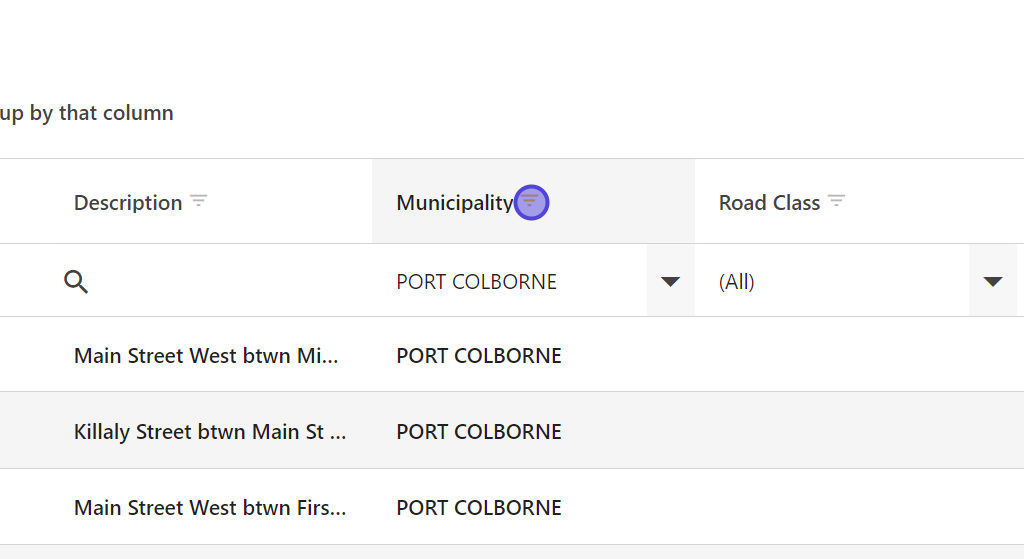
Task: Click the (All) Road Class filter box
Action: coord(830,282)
